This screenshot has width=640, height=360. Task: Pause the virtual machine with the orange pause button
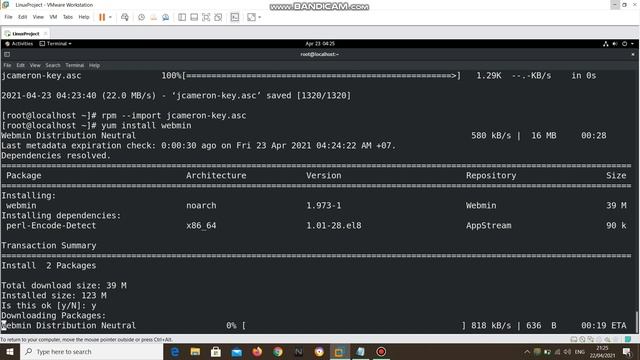(x=102, y=17)
